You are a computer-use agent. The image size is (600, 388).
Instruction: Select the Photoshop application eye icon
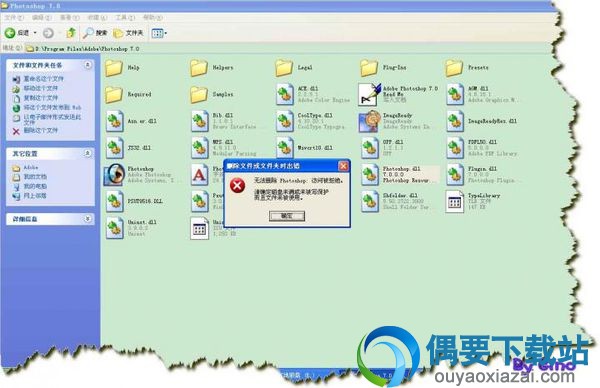point(114,174)
